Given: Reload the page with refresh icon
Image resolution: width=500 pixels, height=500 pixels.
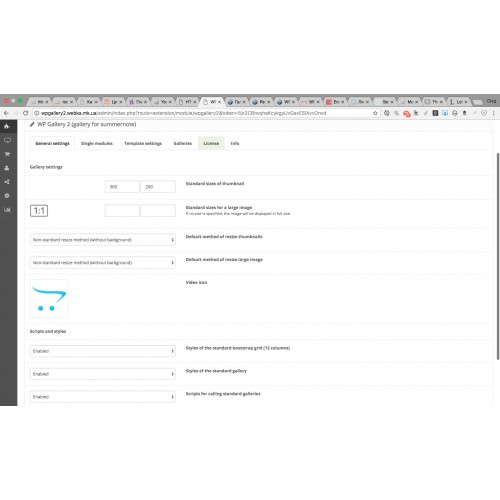Looking at the screenshot, I should click(x=25, y=113).
